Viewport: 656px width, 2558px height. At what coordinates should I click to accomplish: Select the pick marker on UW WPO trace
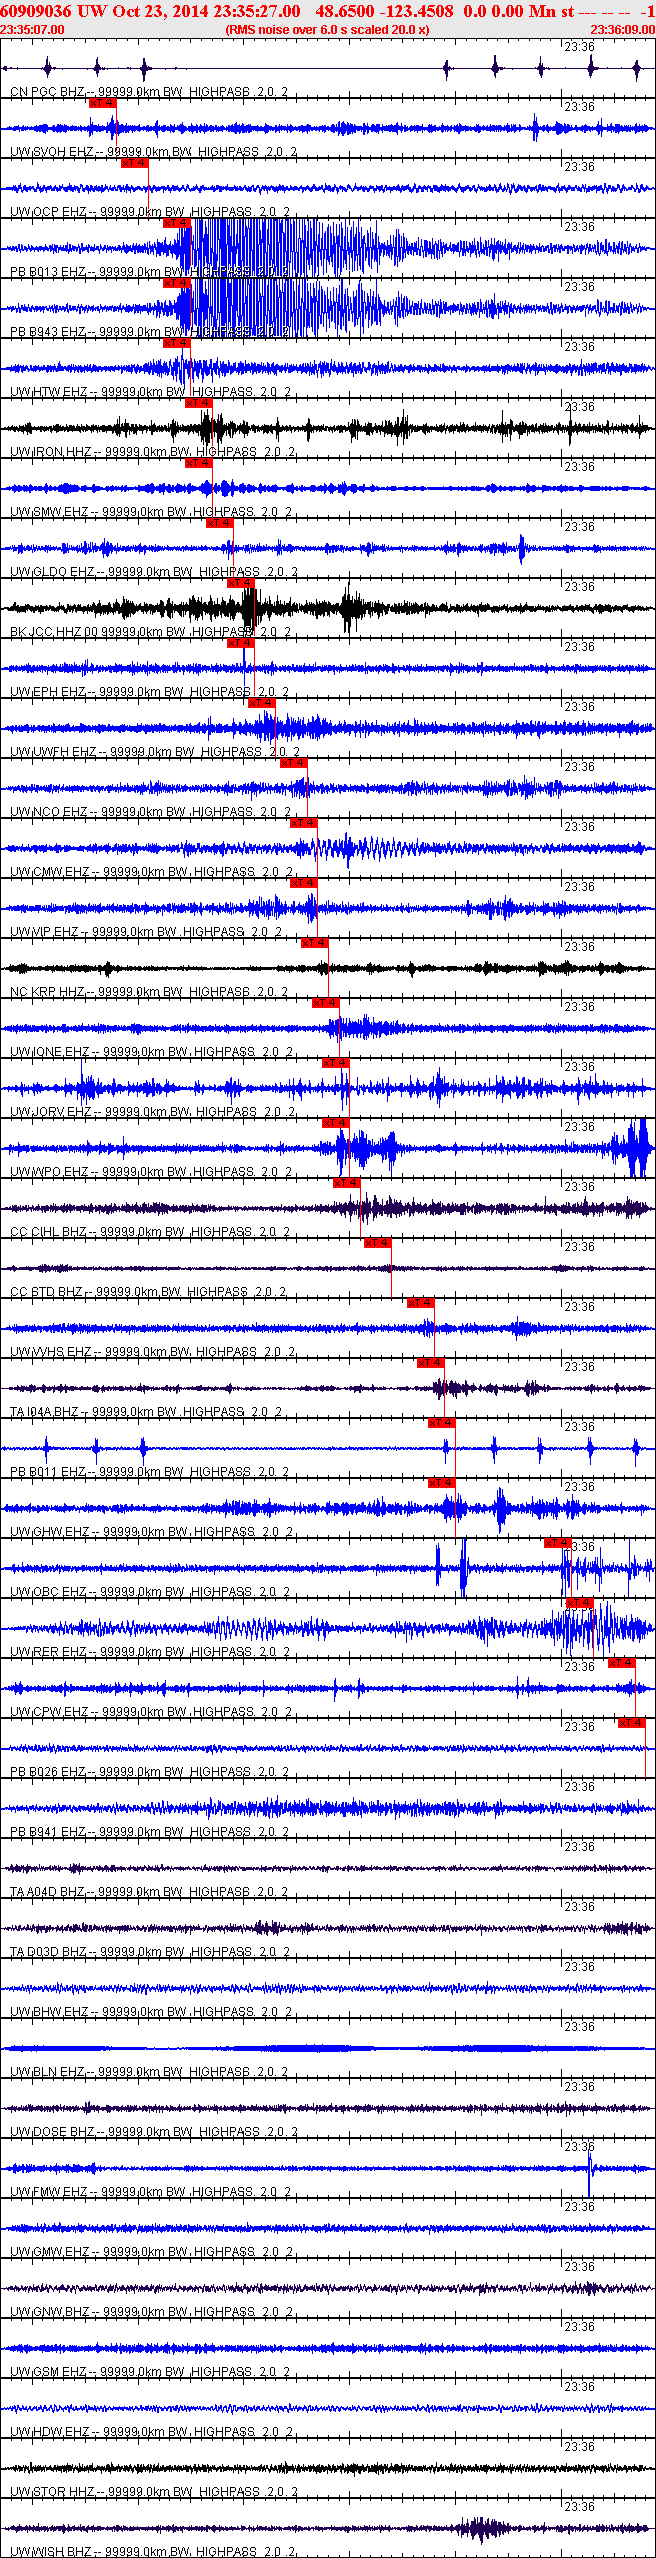pos(336,1123)
